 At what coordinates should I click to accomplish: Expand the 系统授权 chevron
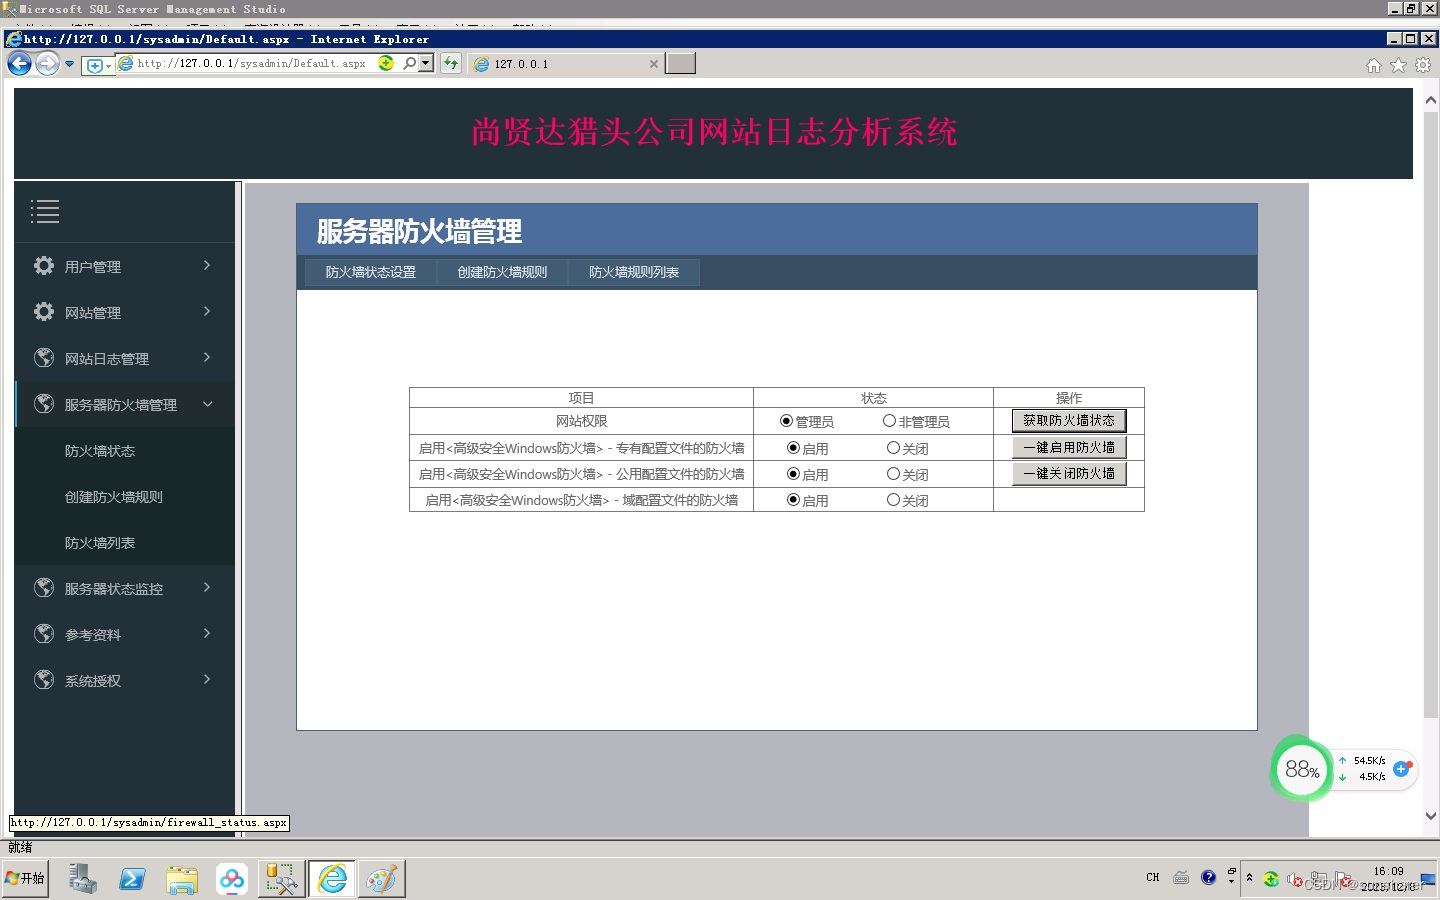207,679
